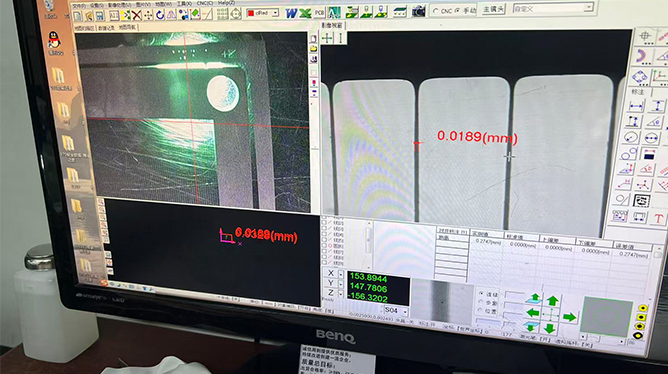
Task: Click the input field beside 连续 option
Action: tap(514, 294)
